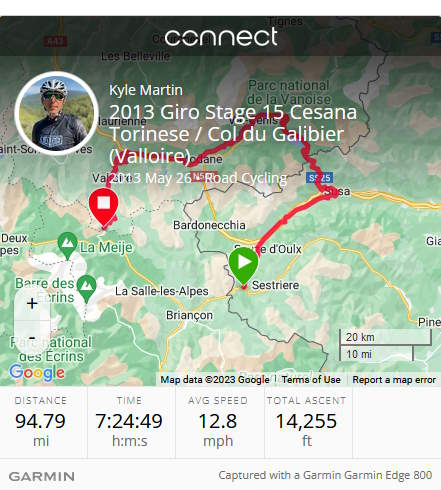The image size is (441, 490).
Task: Click the Google logo on map
Action: 37,372
